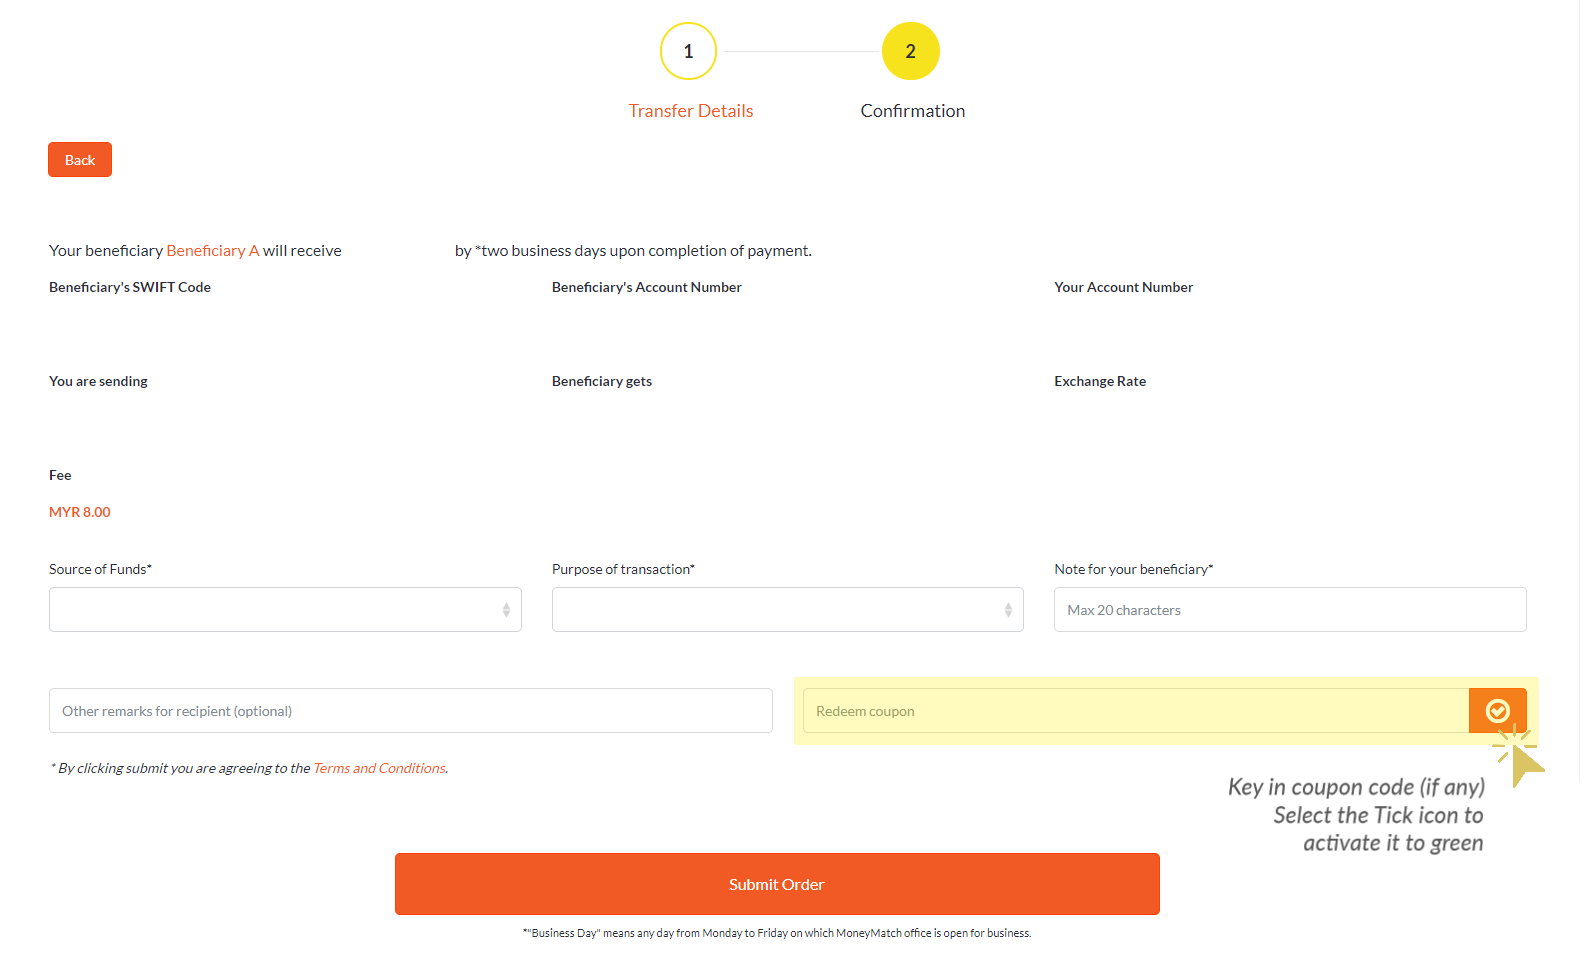Screen dimensions: 1584x972
Task: Select the Confirmation step label
Action: coord(912,111)
